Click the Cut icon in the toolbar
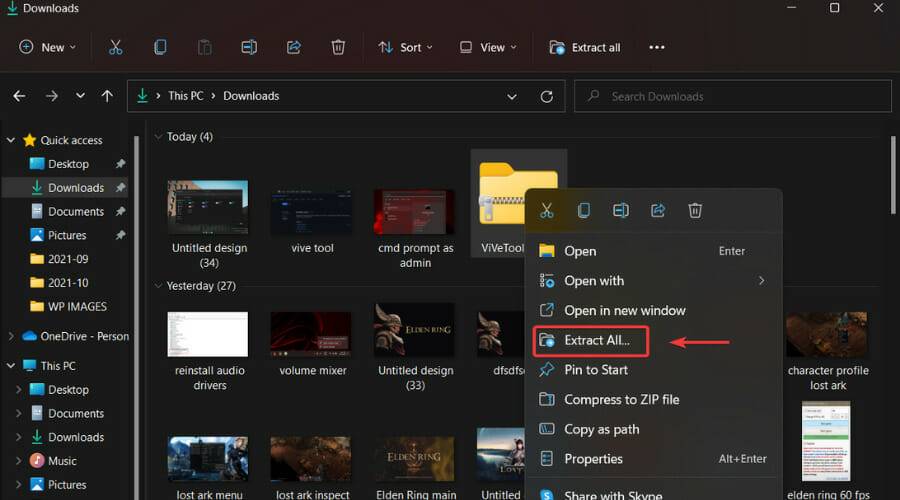900x500 pixels. click(115, 47)
